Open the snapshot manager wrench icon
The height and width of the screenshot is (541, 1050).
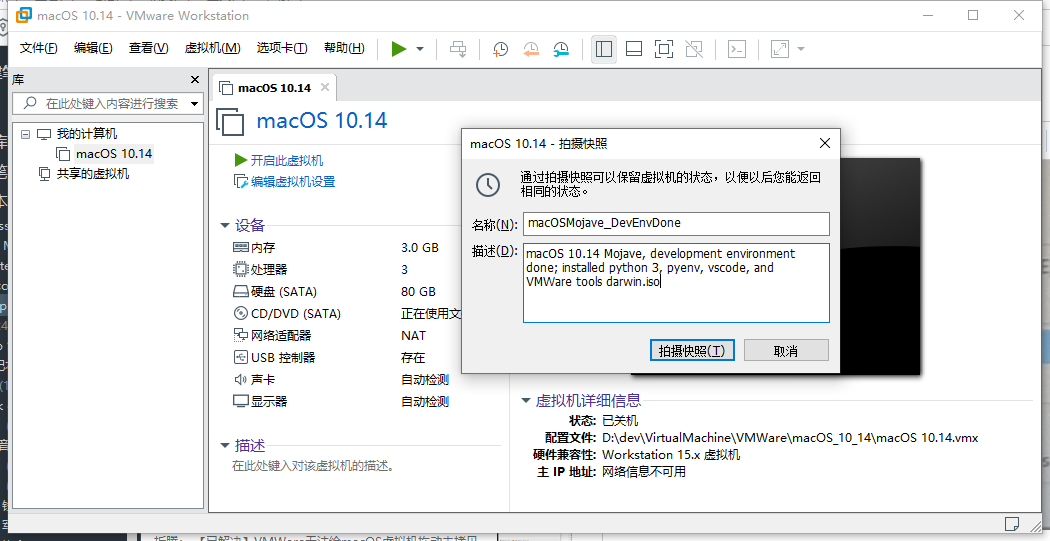(561, 49)
